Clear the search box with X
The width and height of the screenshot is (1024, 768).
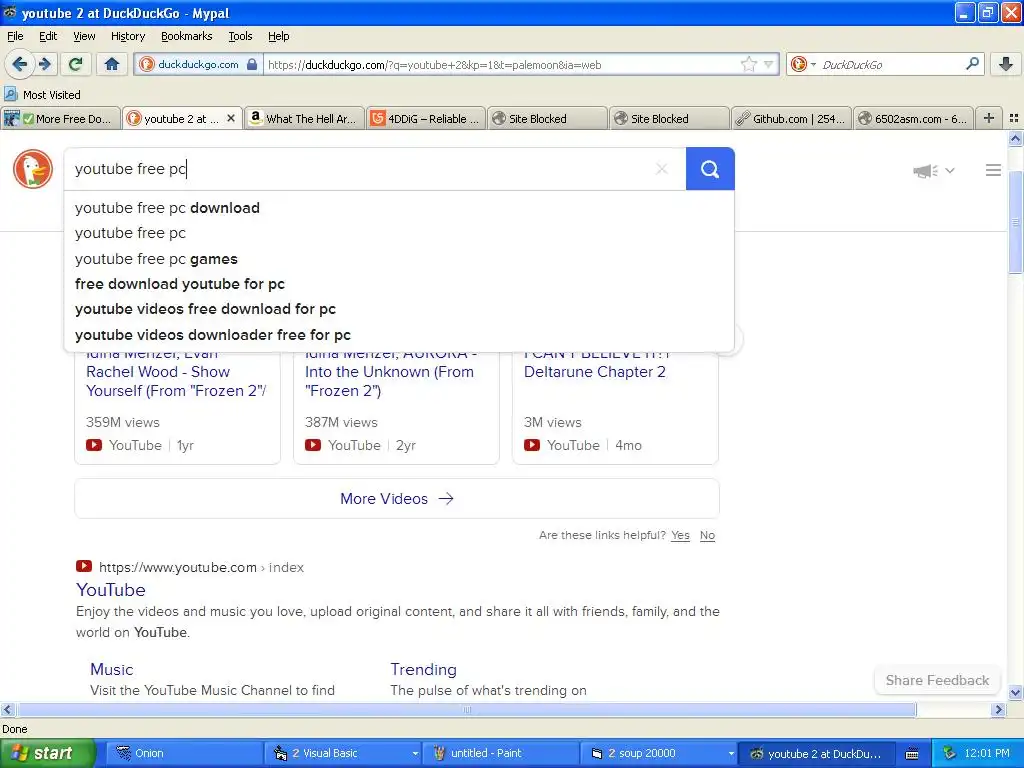pyautogui.click(x=662, y=168)
